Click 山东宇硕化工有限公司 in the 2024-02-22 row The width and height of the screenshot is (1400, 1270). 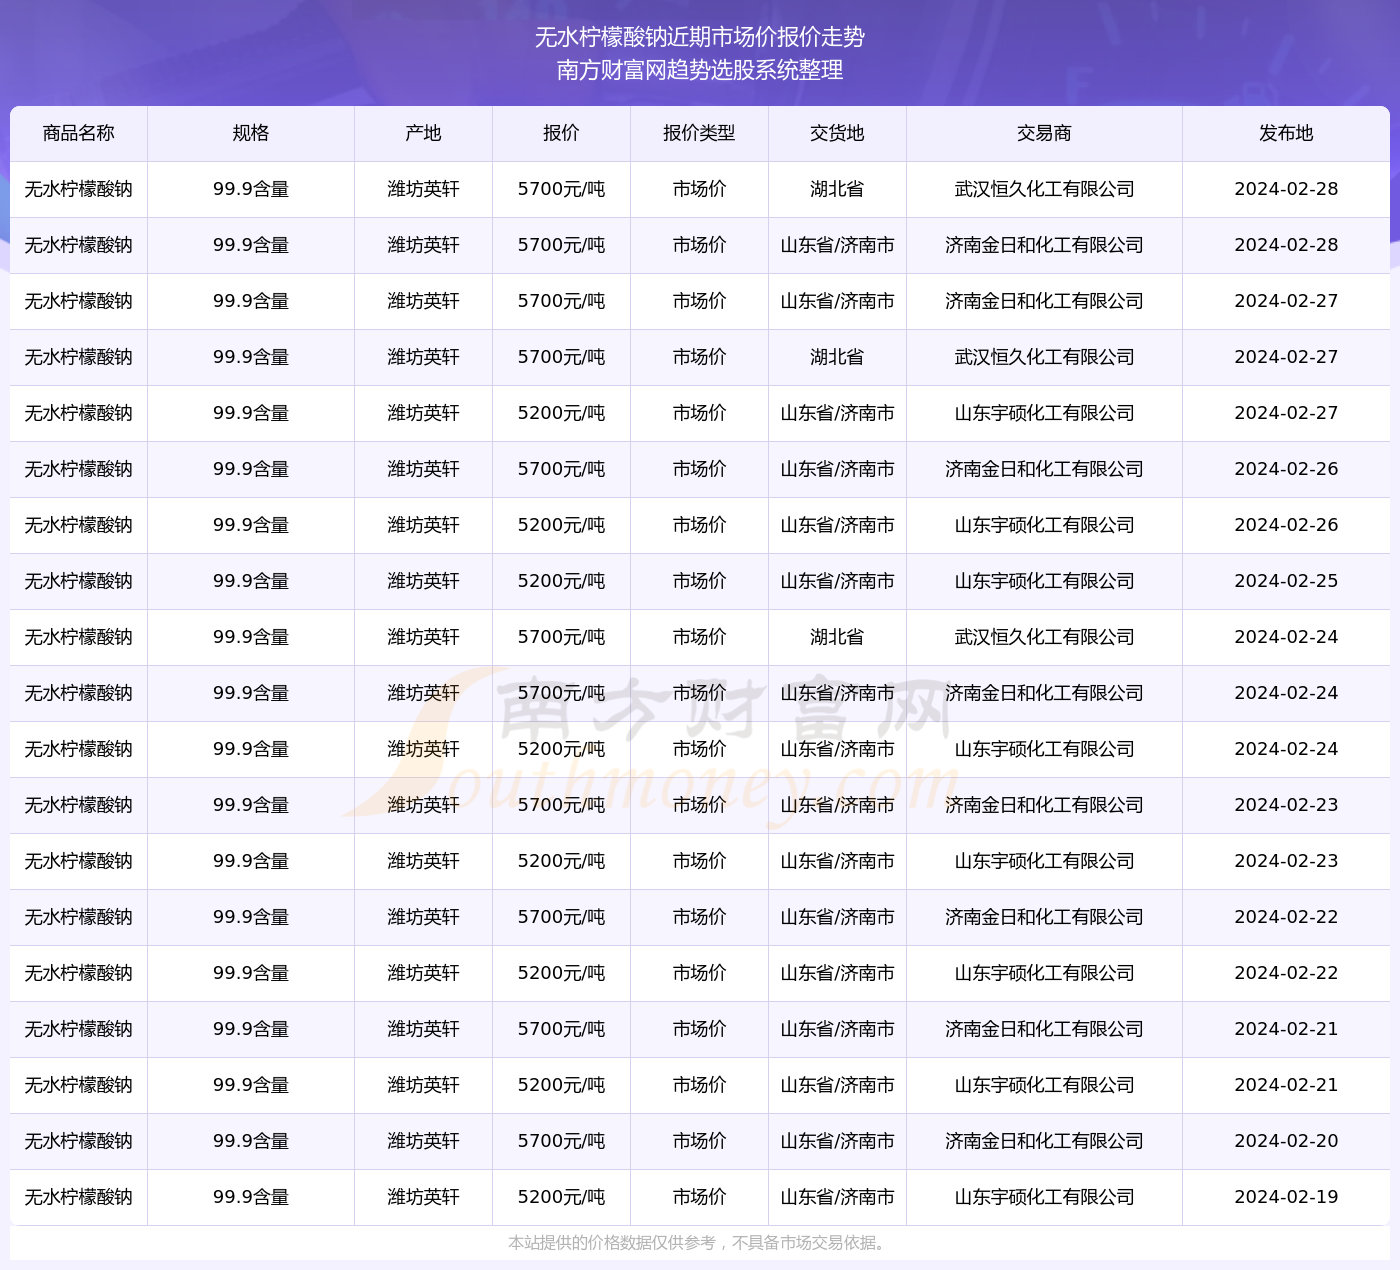click(1044, 973)
